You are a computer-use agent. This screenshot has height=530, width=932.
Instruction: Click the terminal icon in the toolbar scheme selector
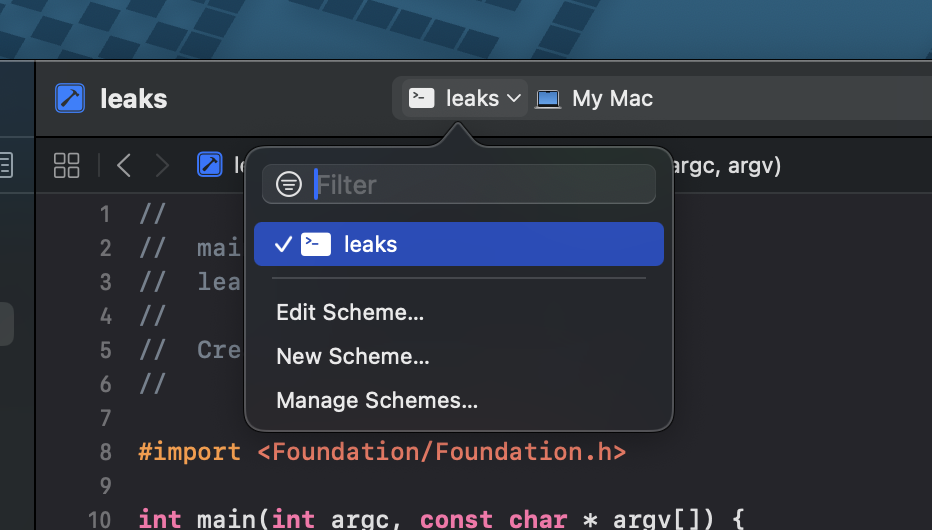[422, 98]
